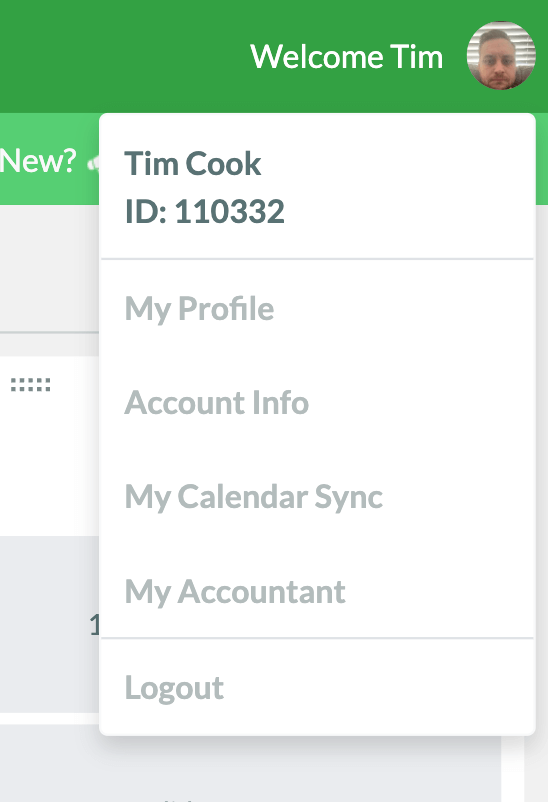This screenshot has height=802, width=548.
Task: Choose My Accountant menu entry
Action: tap(235, 592)
